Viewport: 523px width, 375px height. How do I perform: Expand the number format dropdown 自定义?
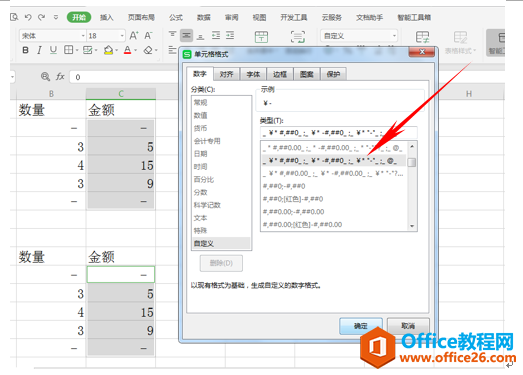pyautogui.click(x=394, y=35)
